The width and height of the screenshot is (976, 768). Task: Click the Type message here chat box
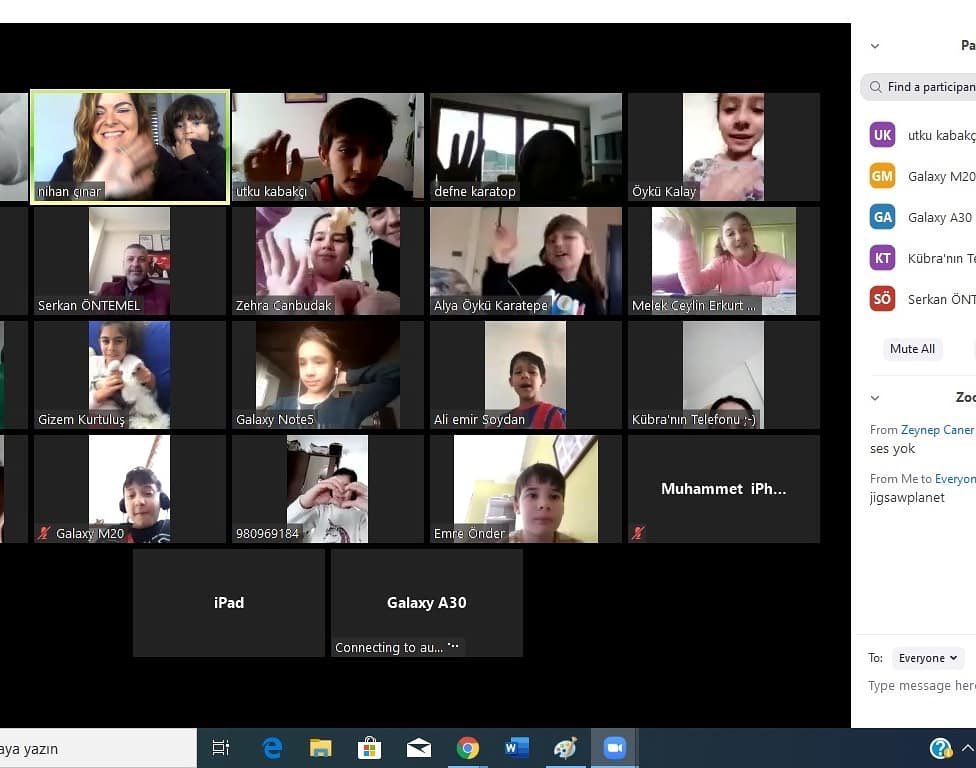921,685
